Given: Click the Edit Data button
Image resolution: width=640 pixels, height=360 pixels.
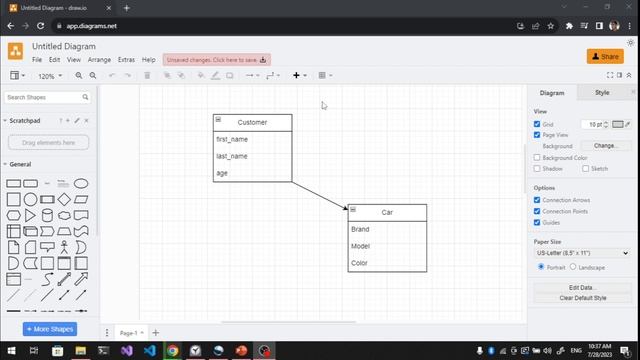Looking at the screenshot, I should coord(582,288).
